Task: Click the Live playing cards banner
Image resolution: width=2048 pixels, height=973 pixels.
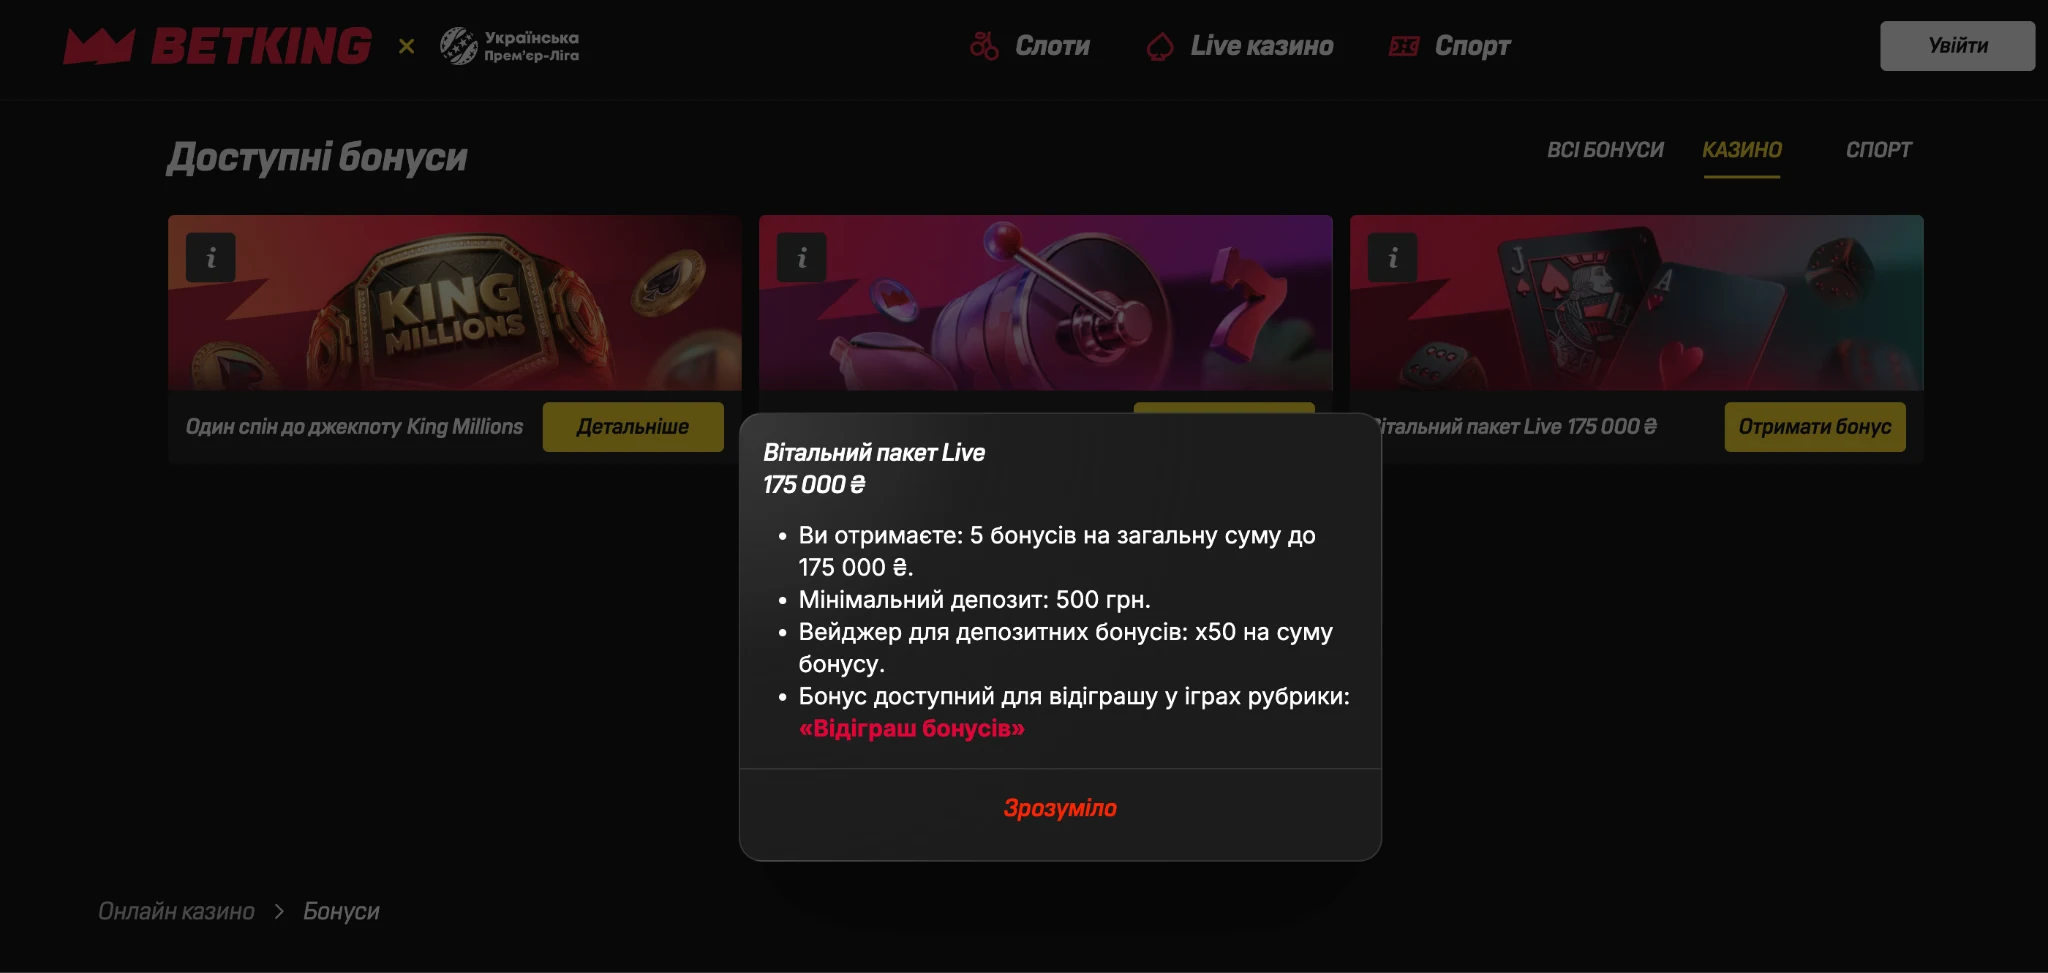Action: tap(1636, 303)
